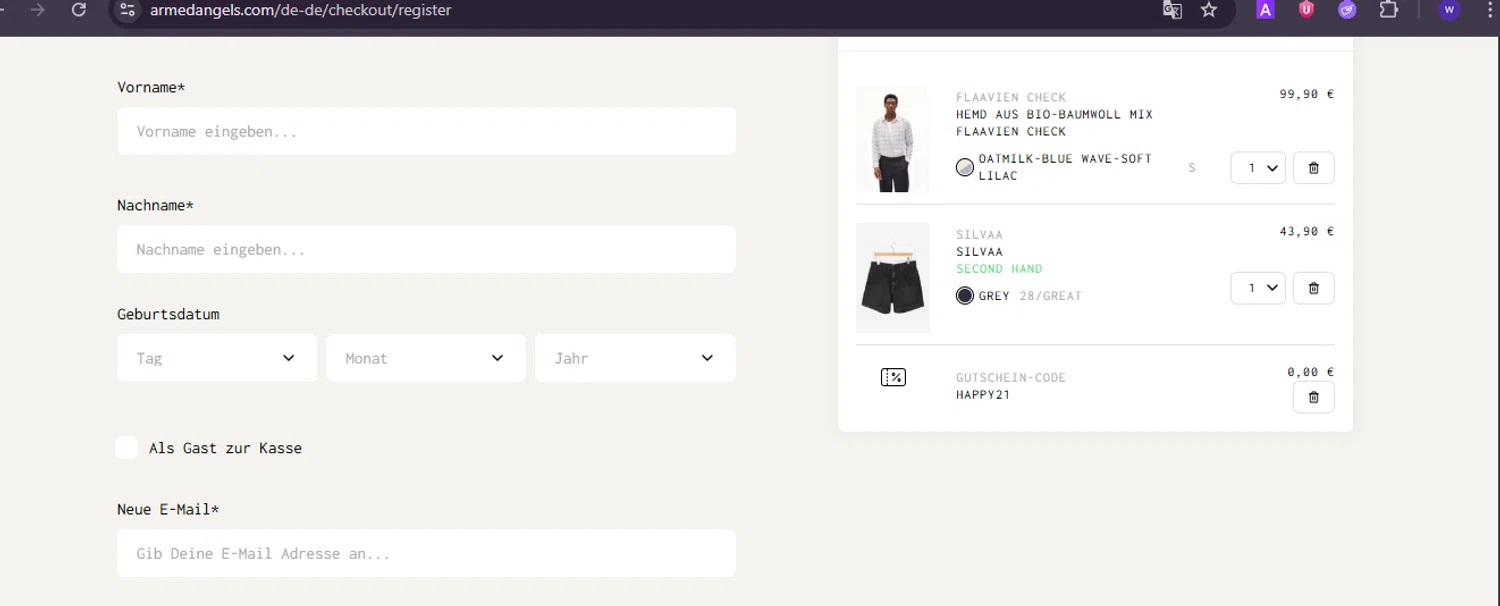Click the 'HAPPY21' voucher code text

click(x=983, y=395)
